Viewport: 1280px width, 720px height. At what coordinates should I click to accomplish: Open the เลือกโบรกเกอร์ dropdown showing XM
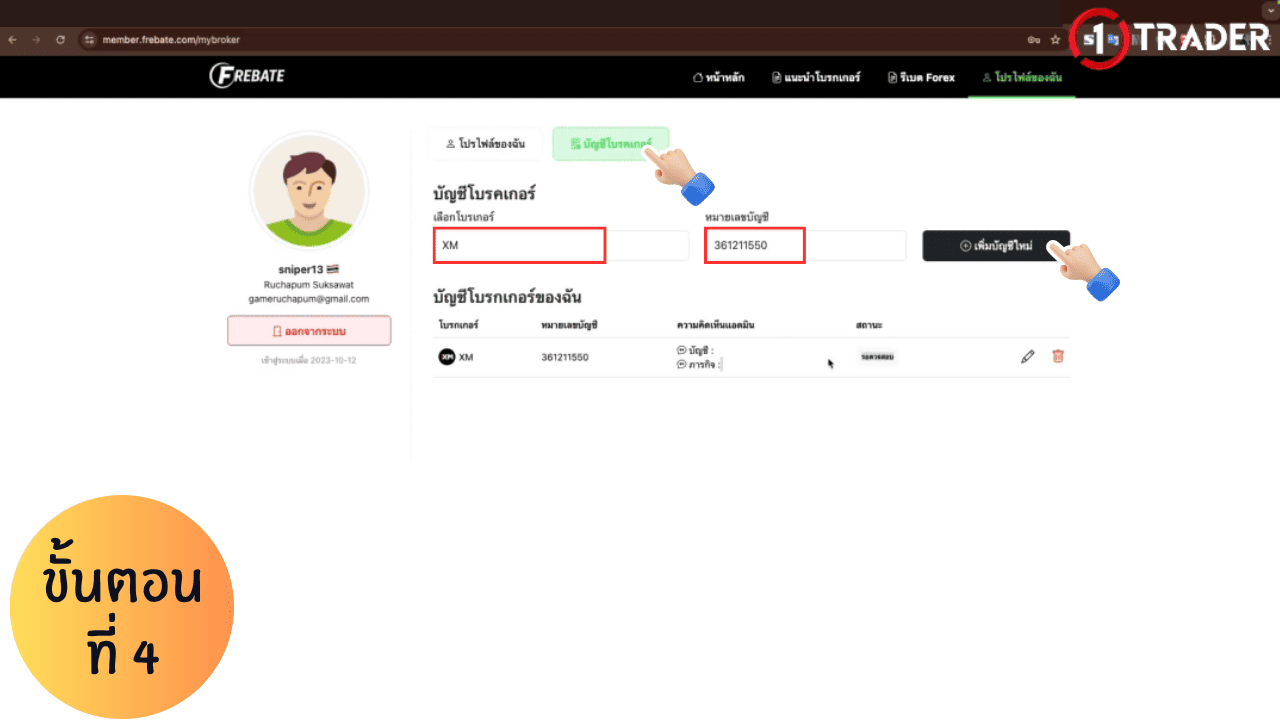pyautogui.click(x=561, y=245)
